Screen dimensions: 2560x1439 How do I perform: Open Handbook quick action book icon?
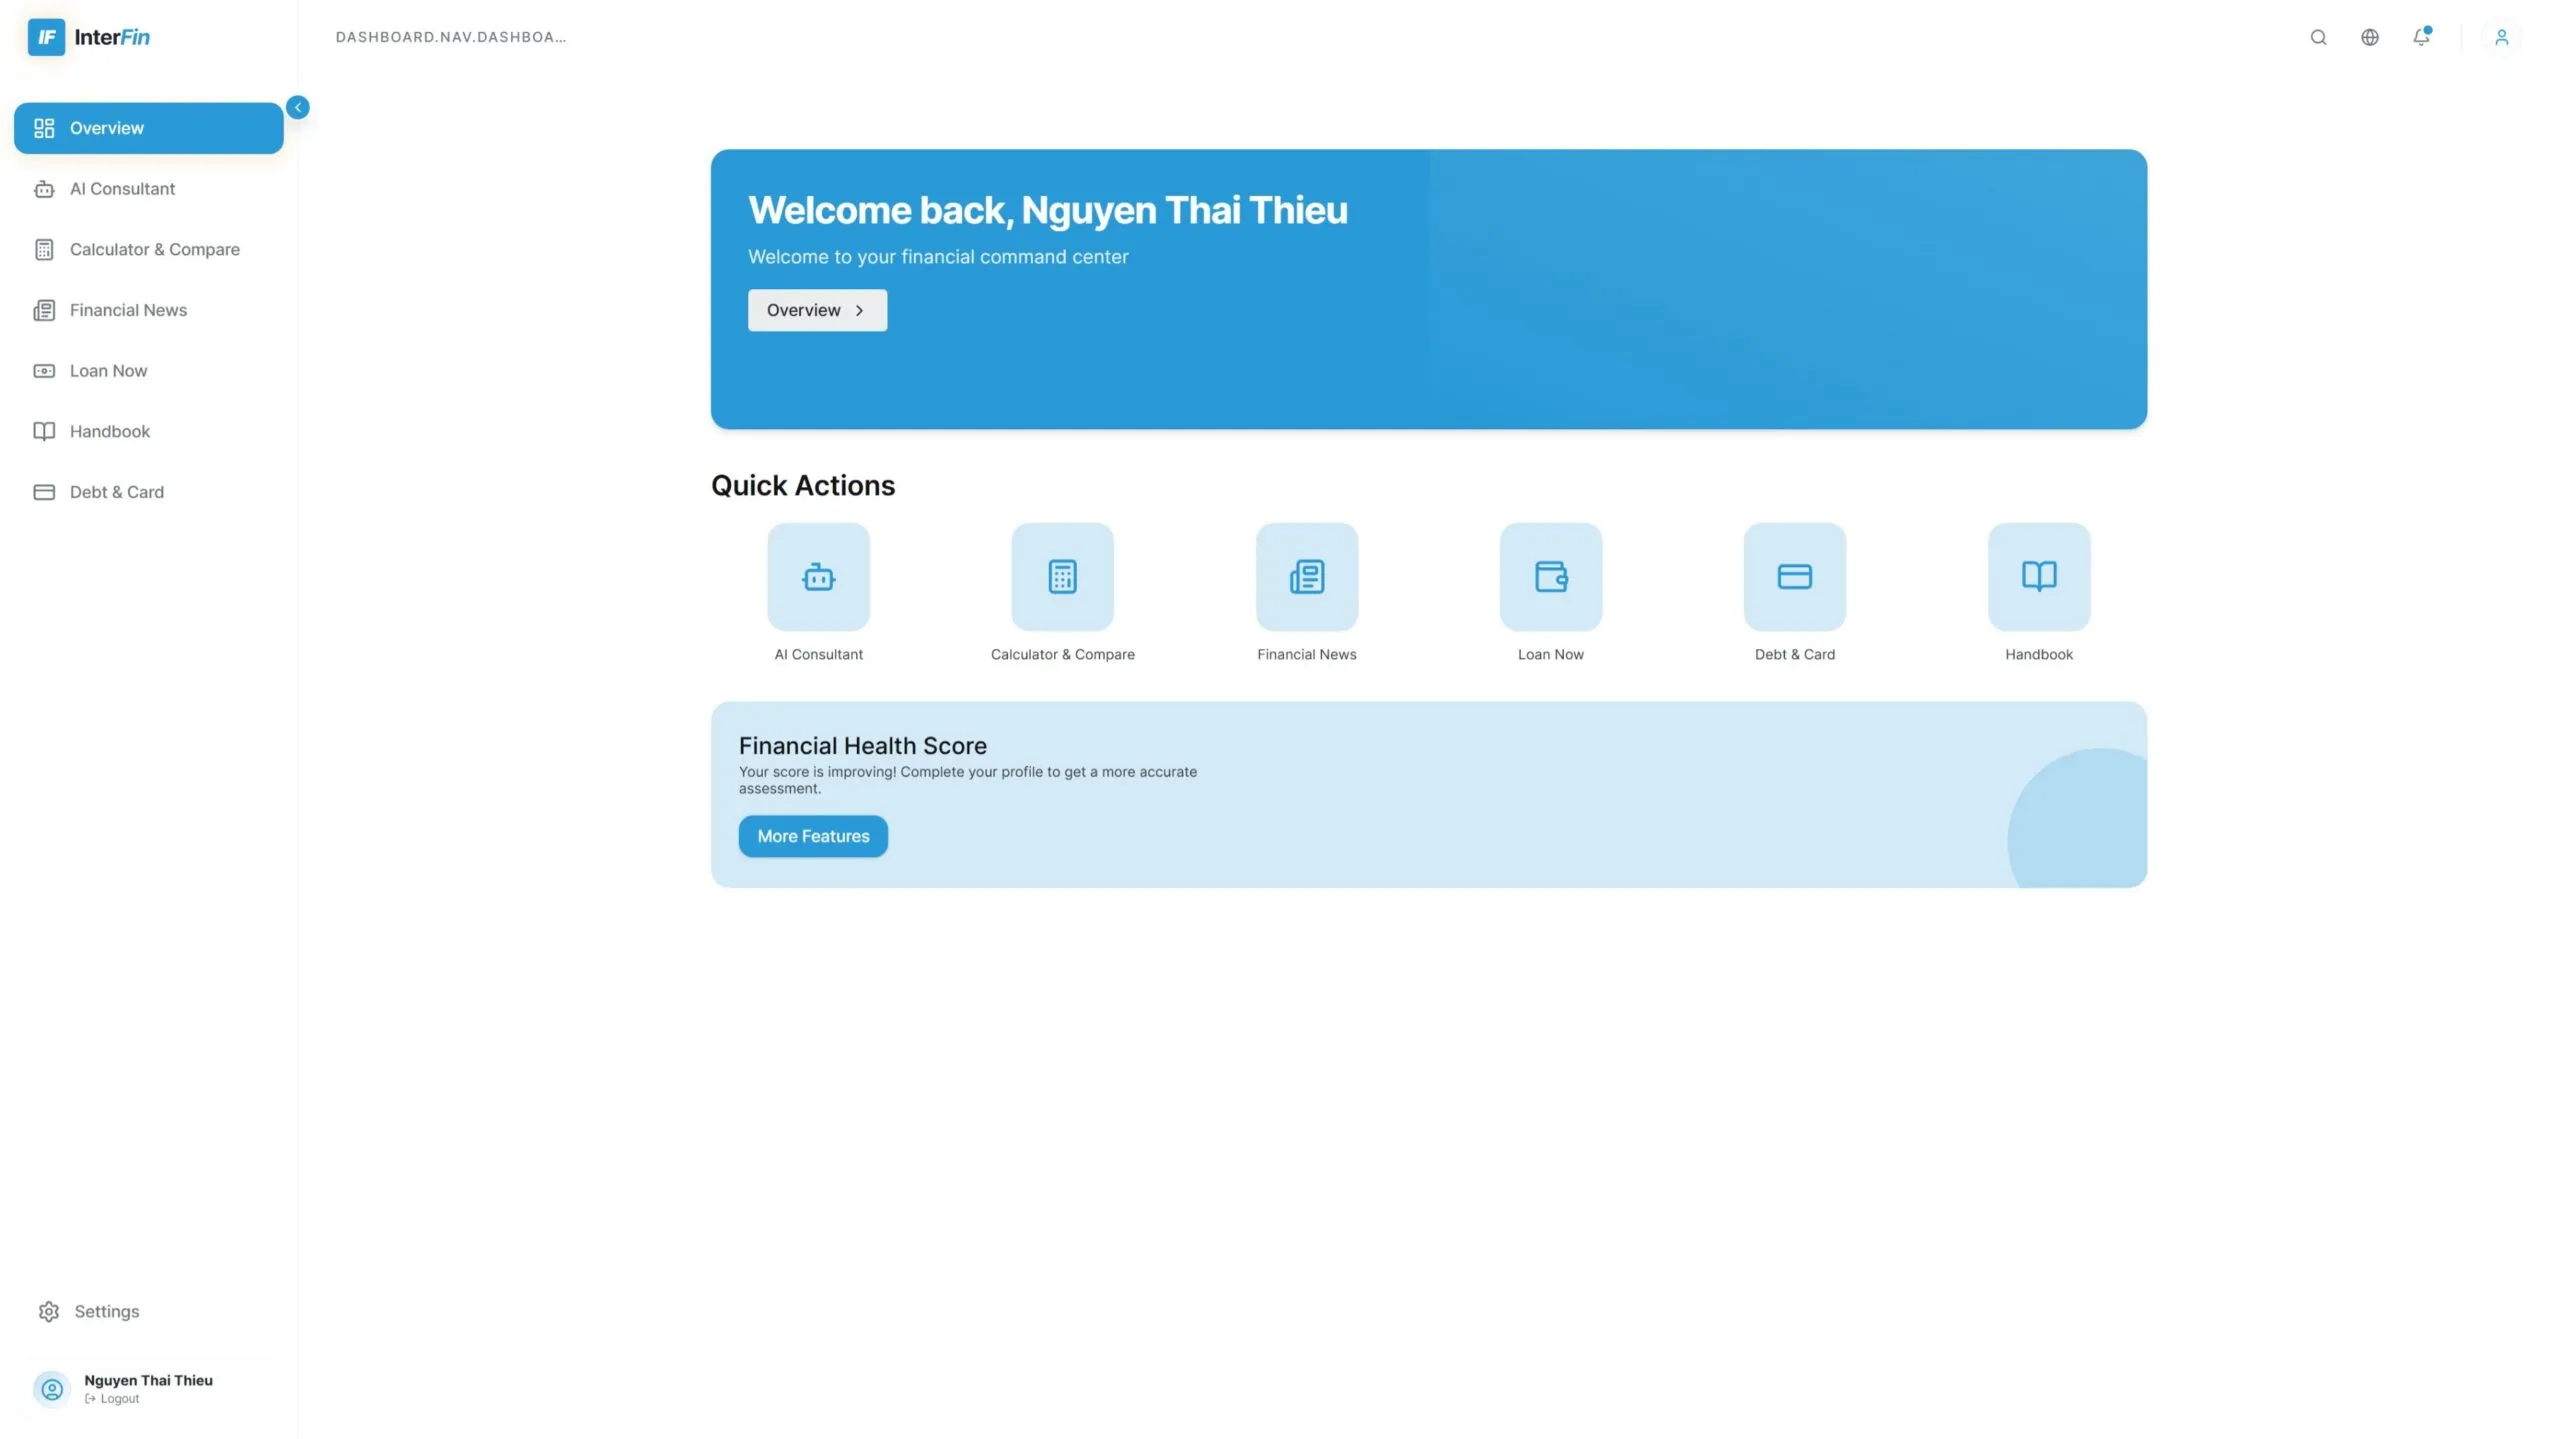(x=2038, y=577)
